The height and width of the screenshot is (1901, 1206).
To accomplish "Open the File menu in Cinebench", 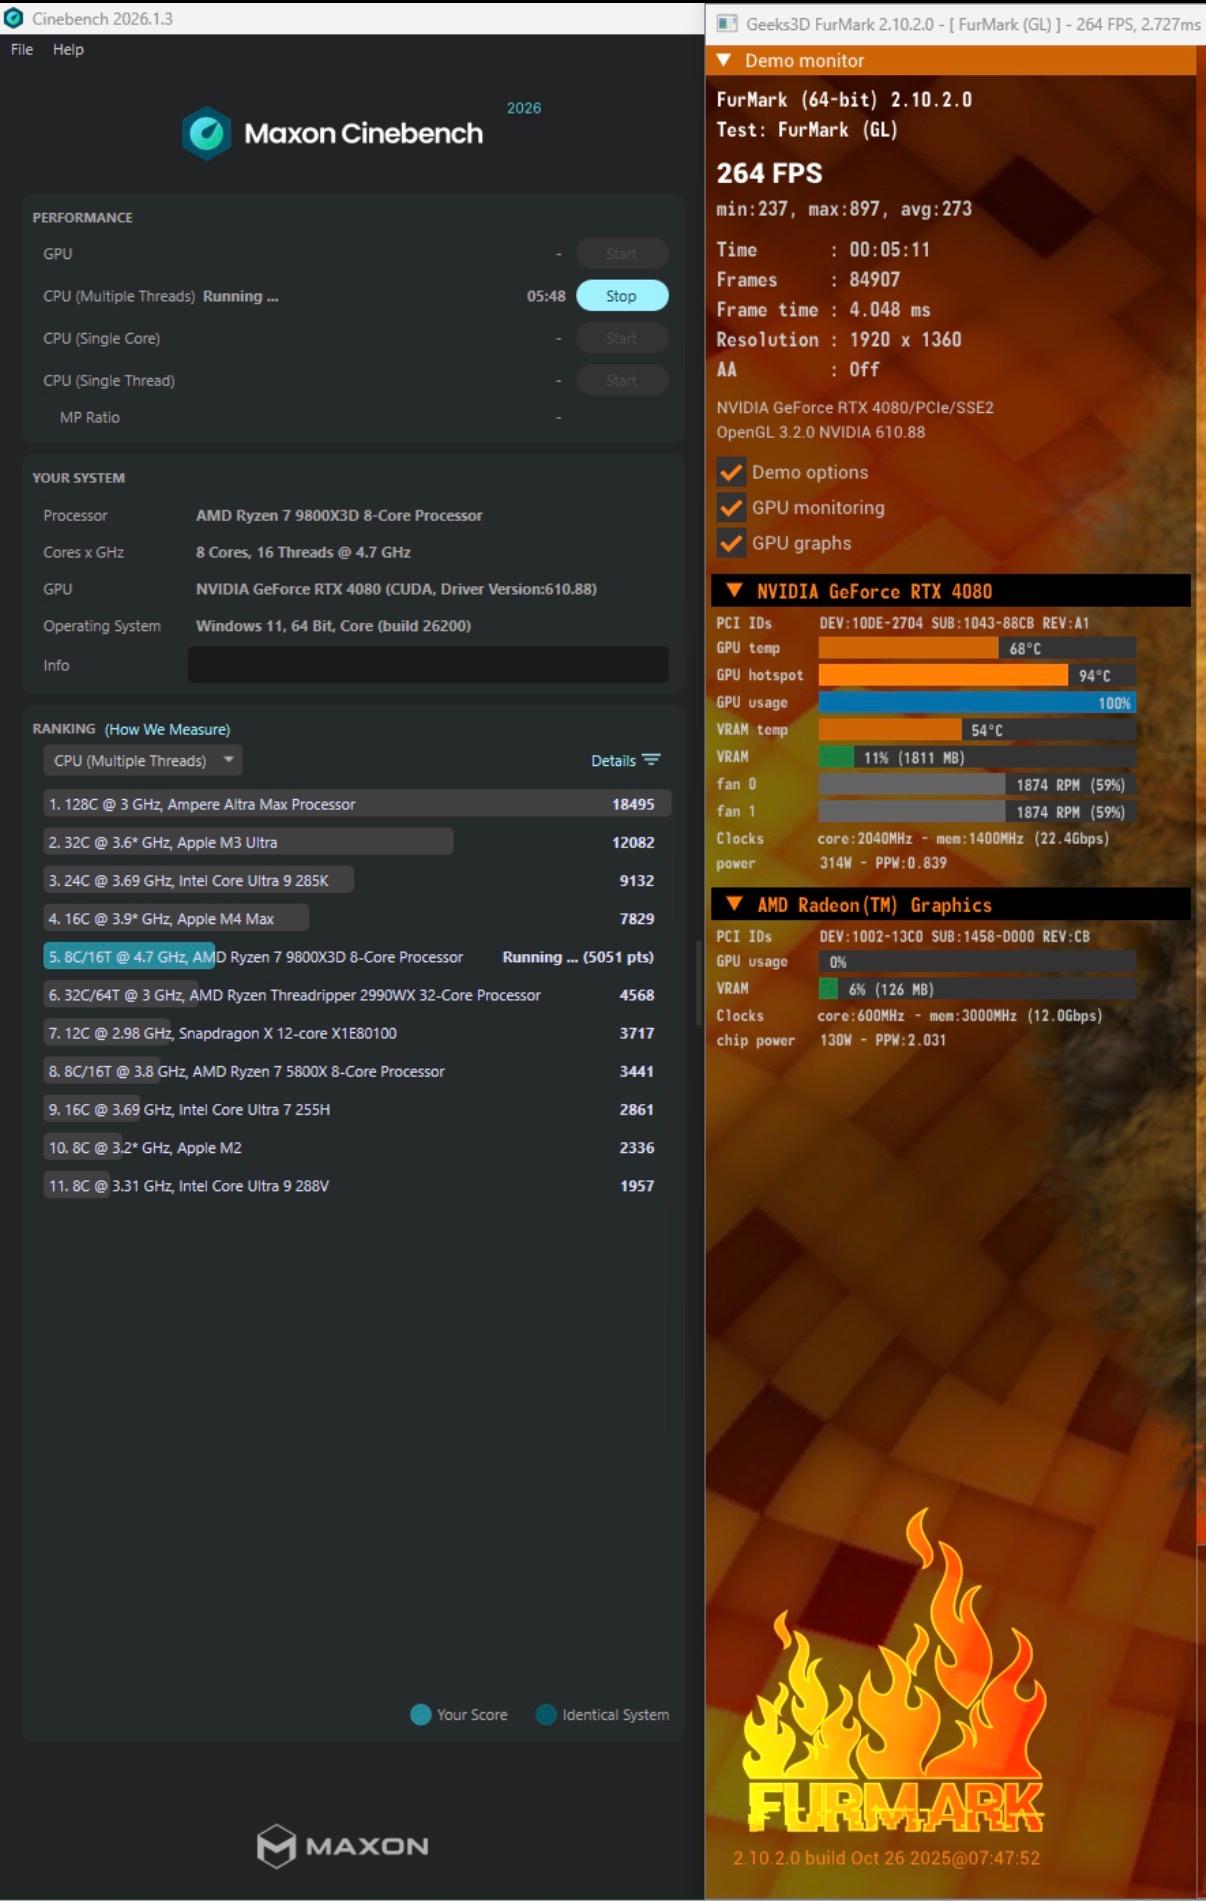I will coord(22,49).
